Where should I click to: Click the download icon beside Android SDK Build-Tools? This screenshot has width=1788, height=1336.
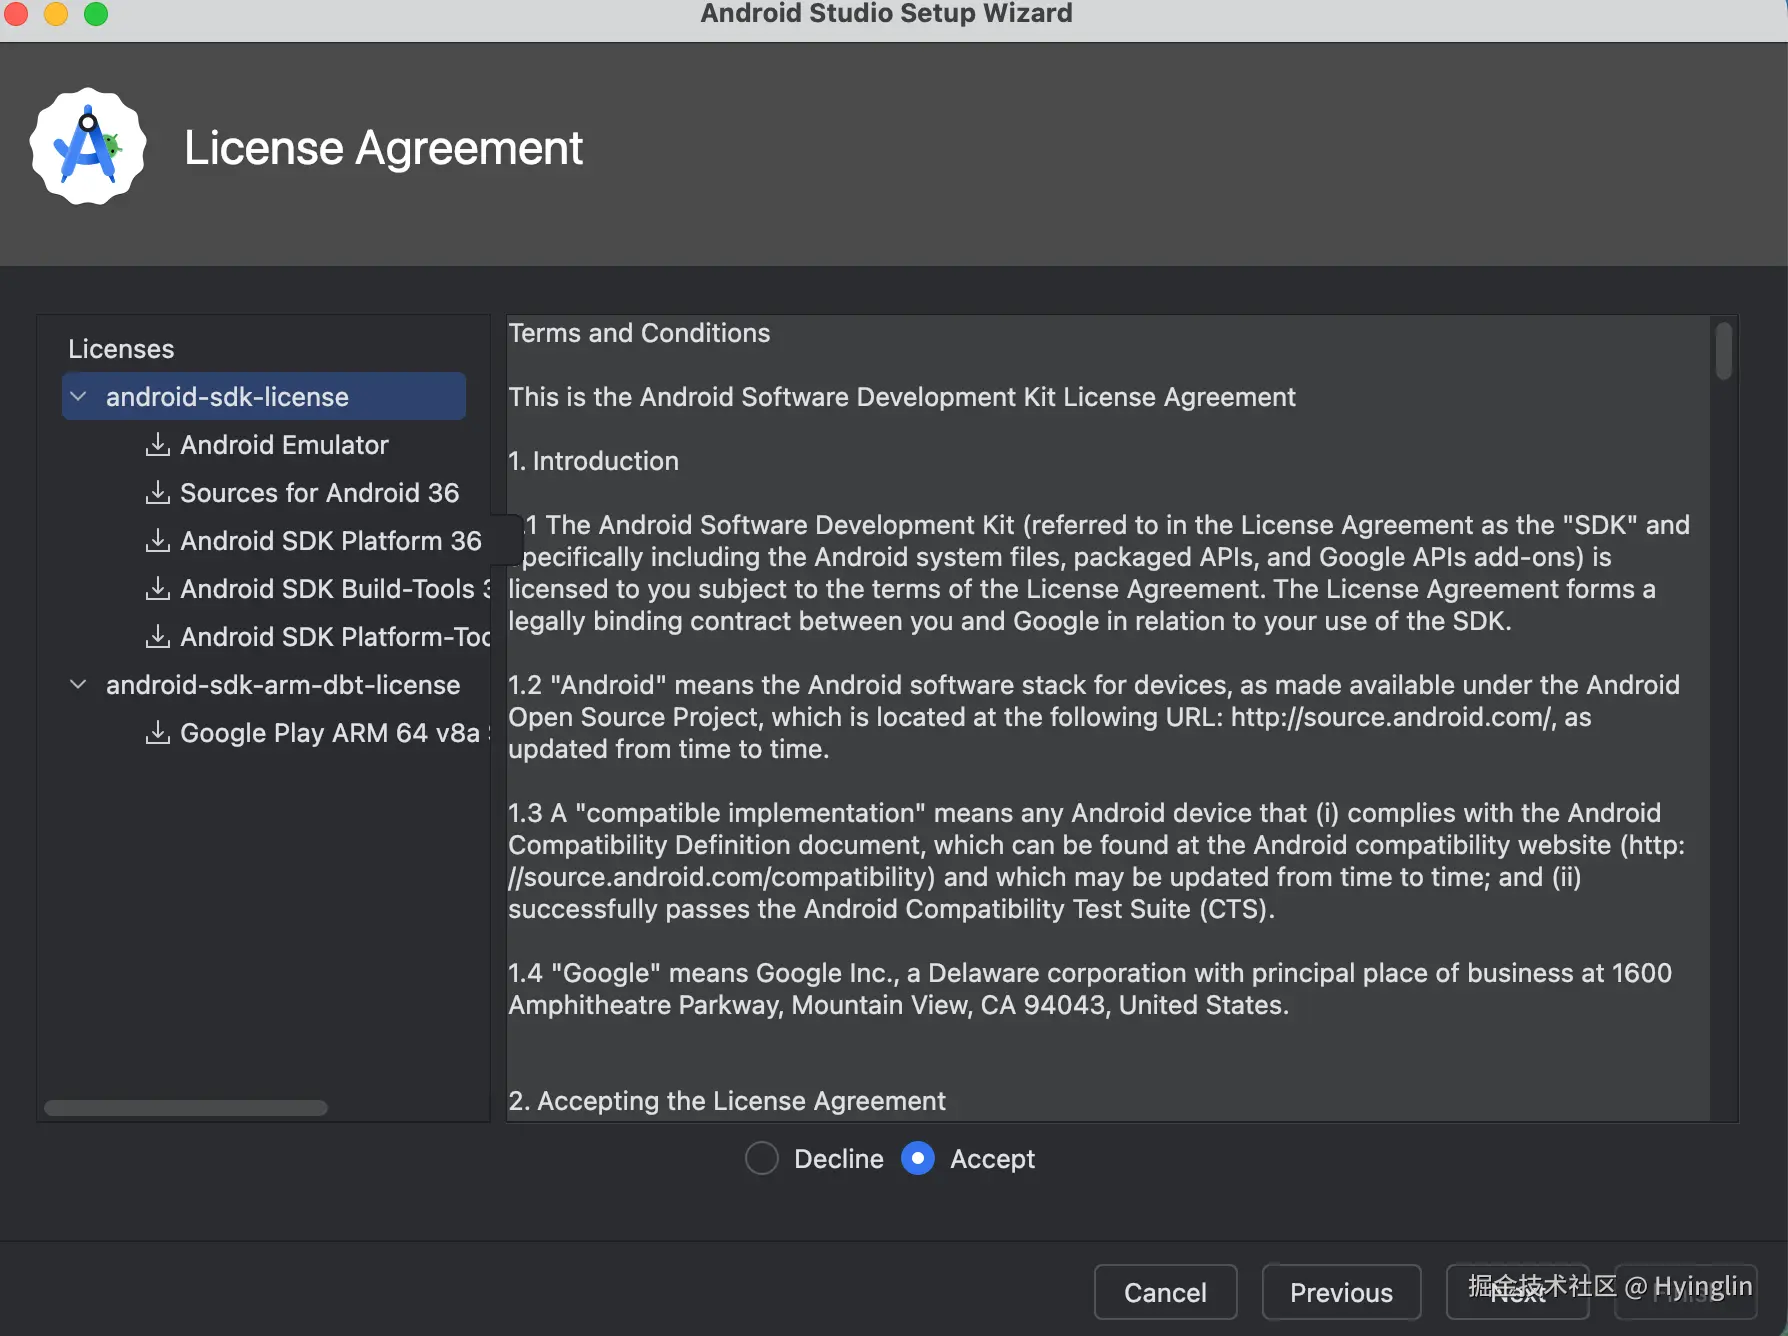coord(157,588)
